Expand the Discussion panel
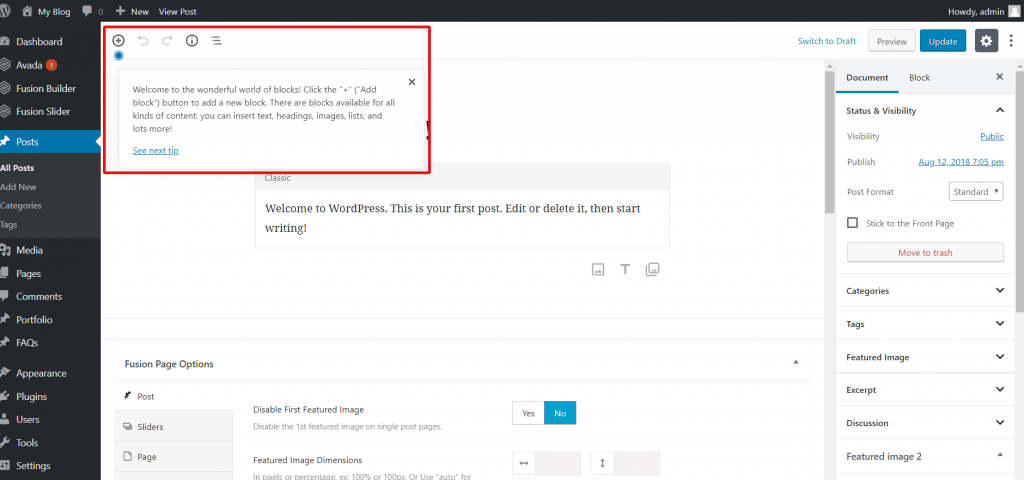Viewport: 1024px width, 480px height. 999,423
